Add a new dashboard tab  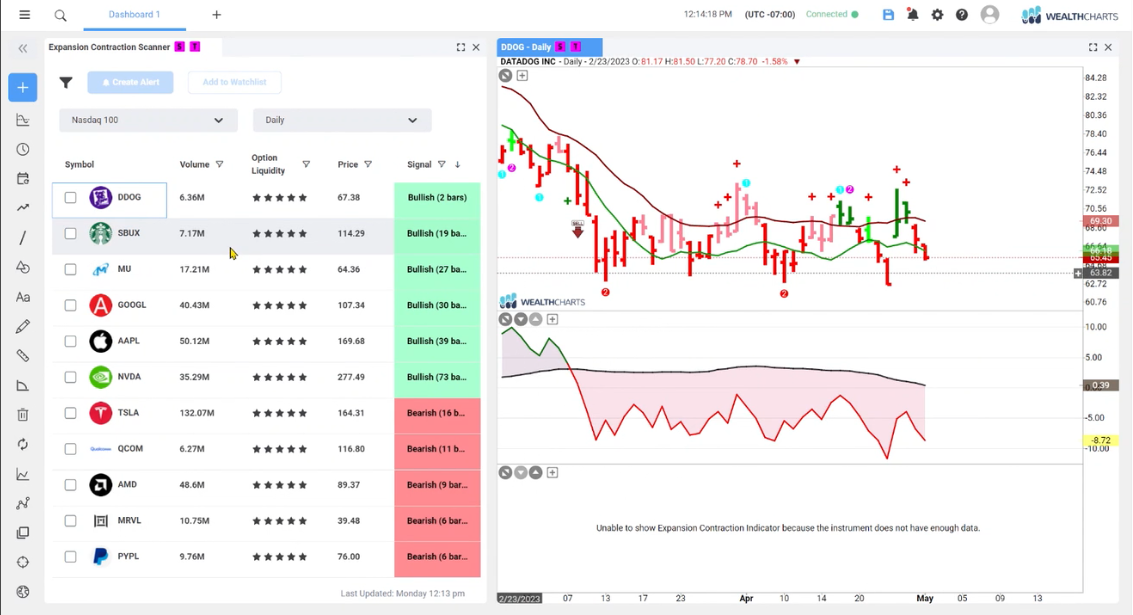[216, 14]
